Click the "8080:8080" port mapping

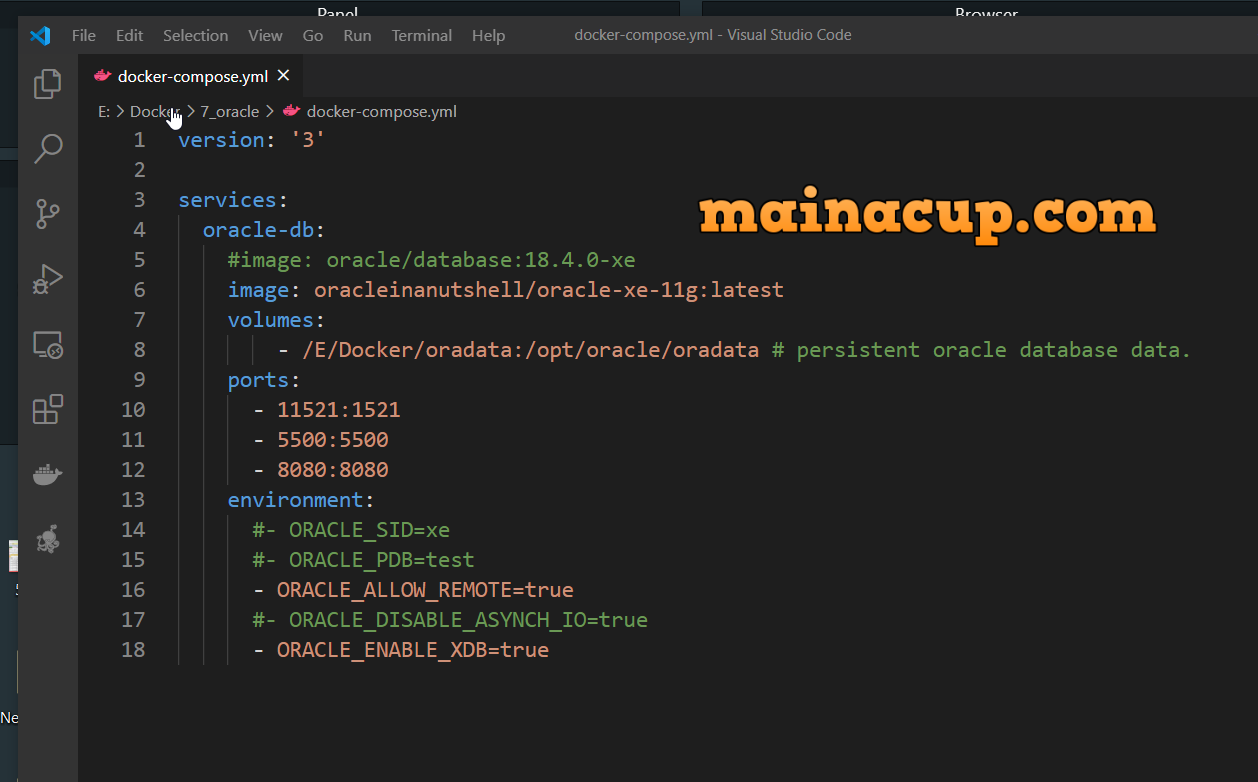tap(333, 470)
